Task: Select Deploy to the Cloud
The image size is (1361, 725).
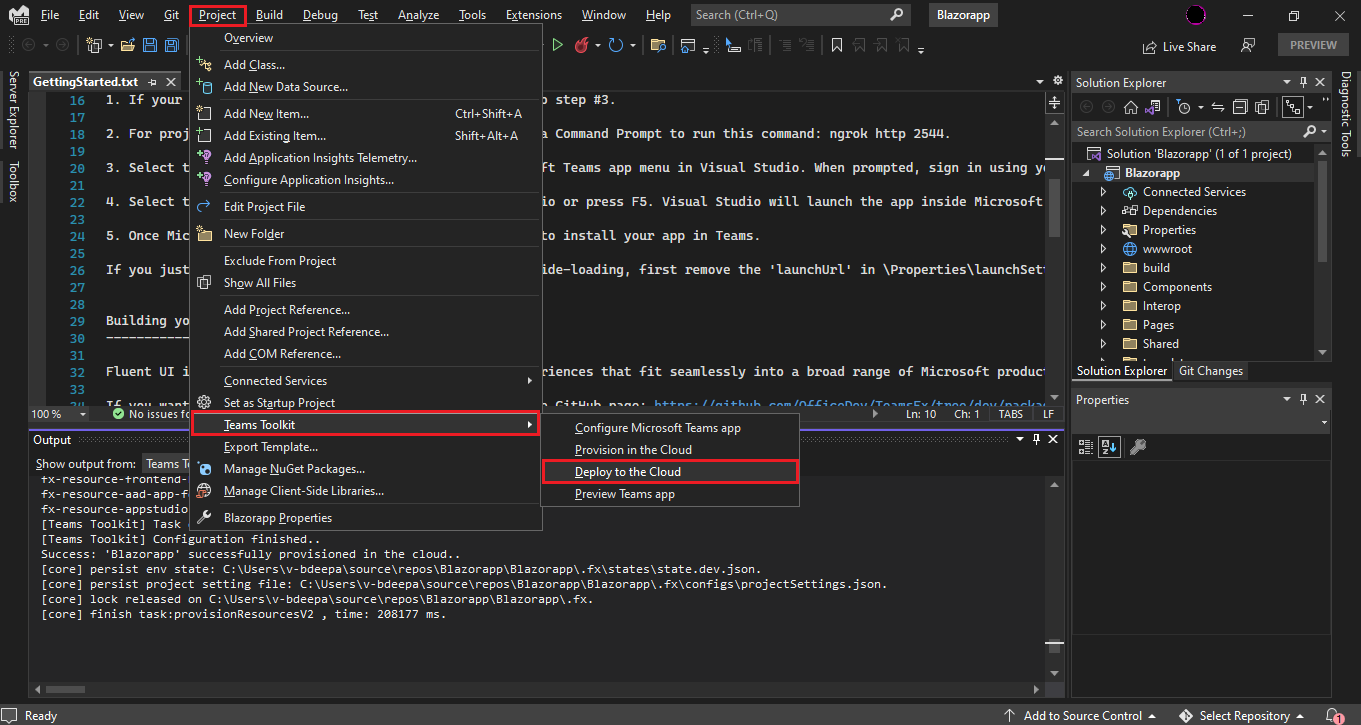Action: [x=670, y=472]
